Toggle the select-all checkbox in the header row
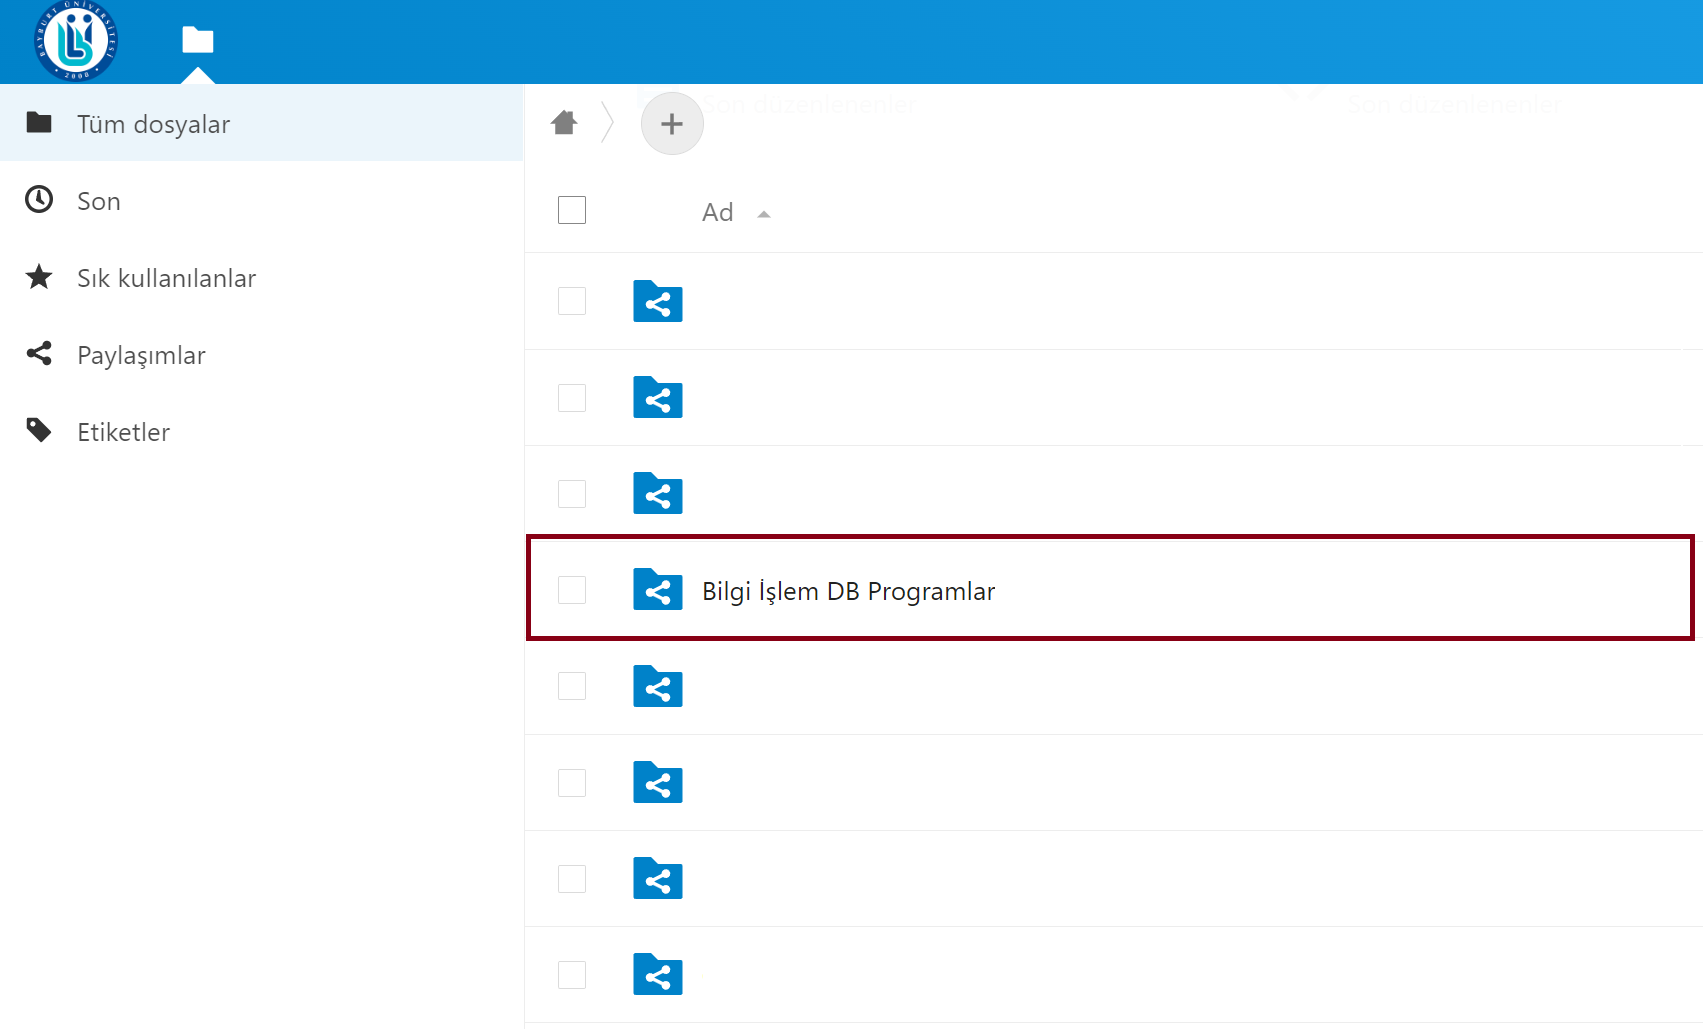 click(572, 210)
